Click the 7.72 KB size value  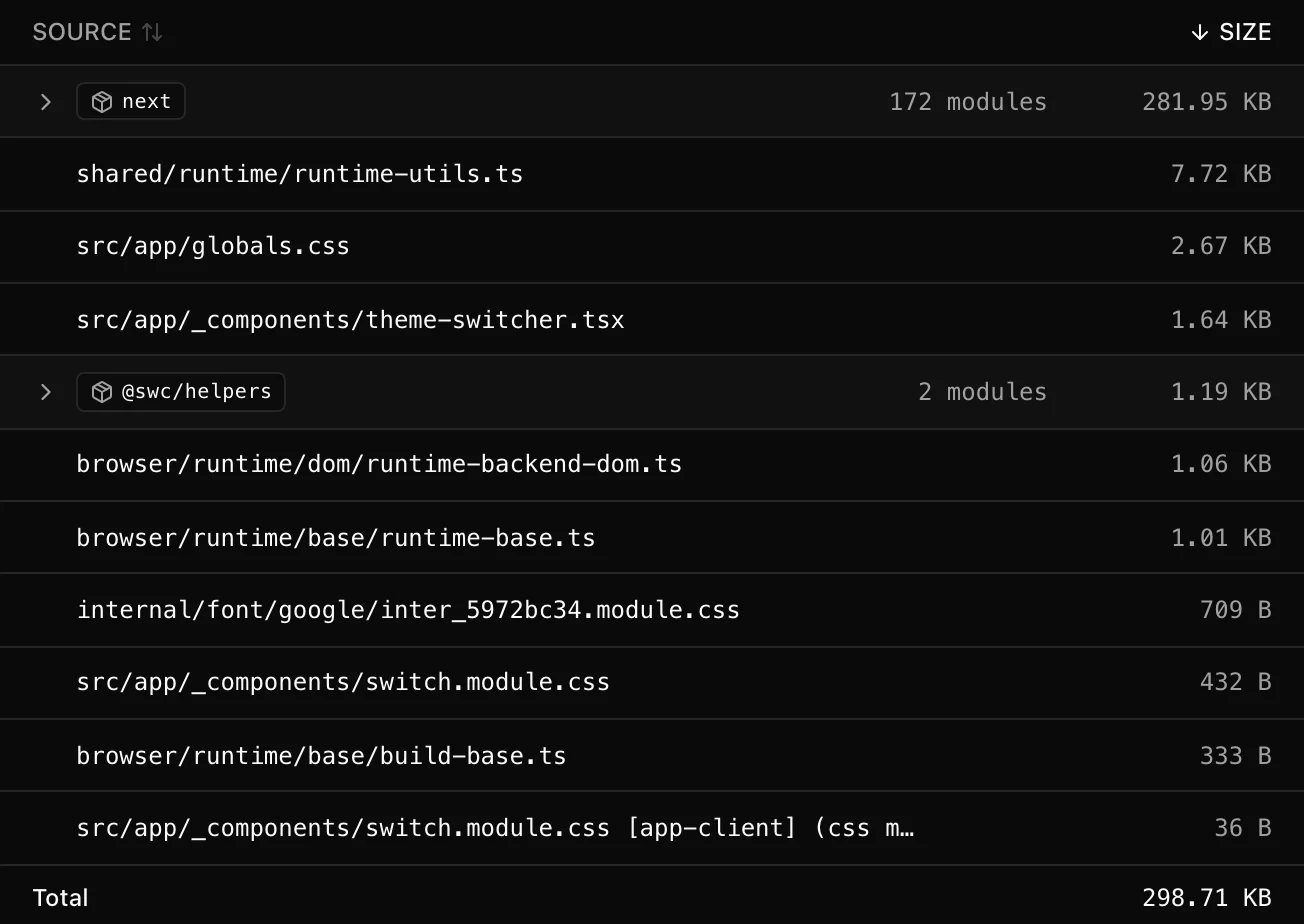click(x=1221, y=174)
